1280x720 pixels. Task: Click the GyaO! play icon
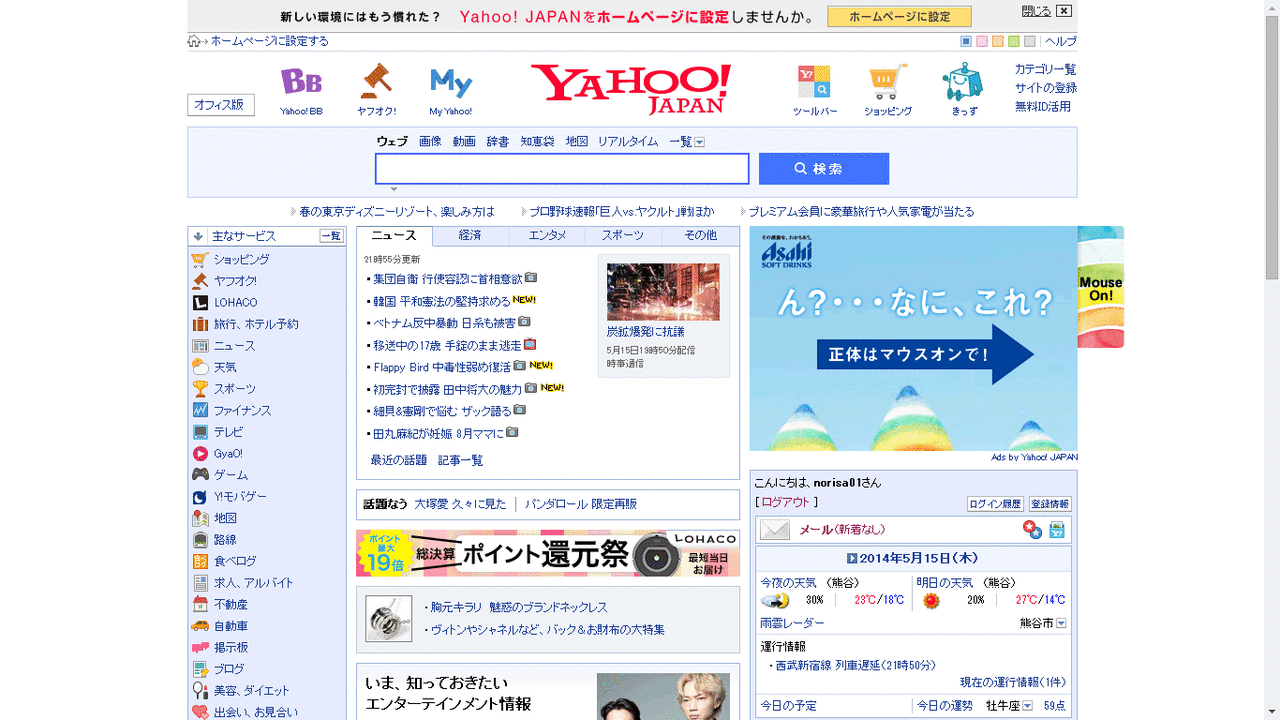200,454
